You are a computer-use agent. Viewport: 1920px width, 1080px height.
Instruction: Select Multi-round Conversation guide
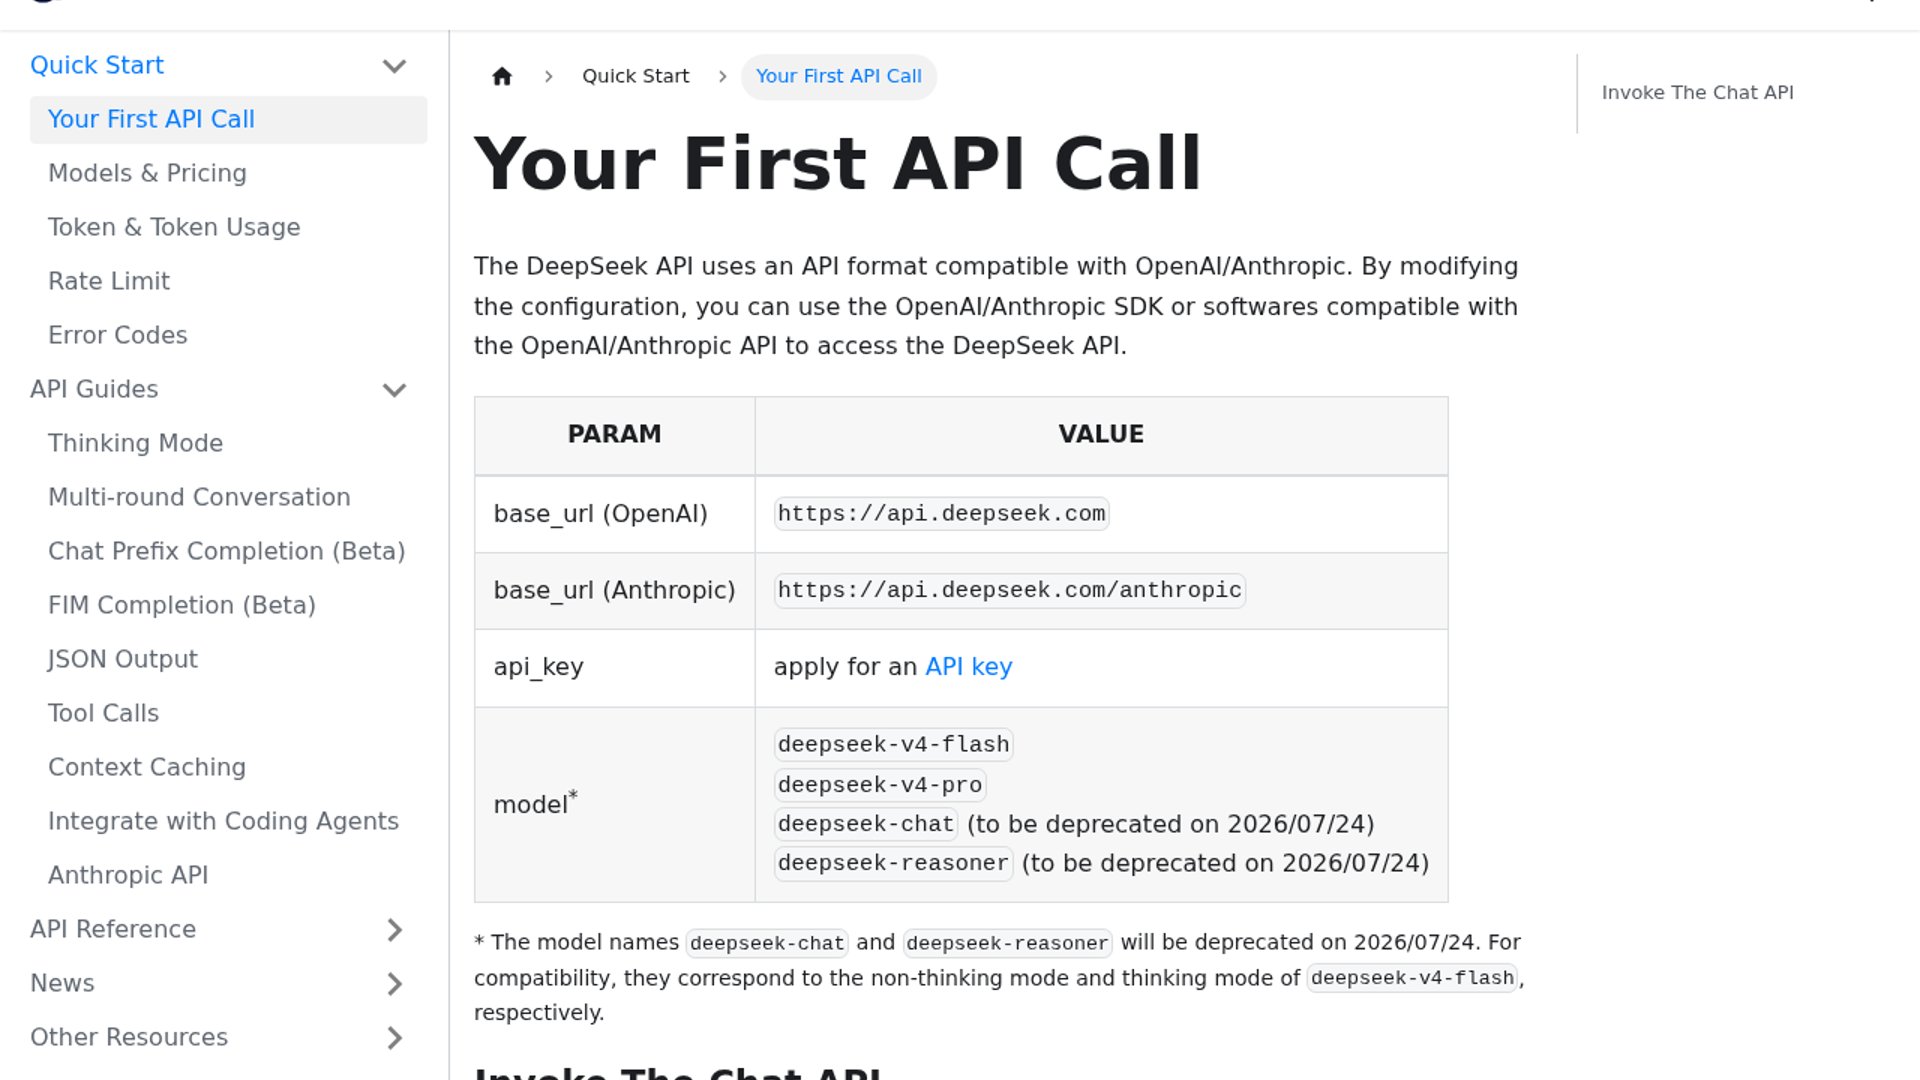(x=199, y=497)
